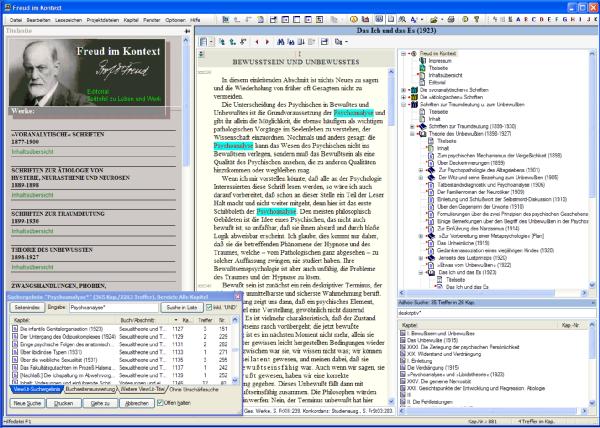Click the lightbulb hint icon in toolbar

click(477, 19)
